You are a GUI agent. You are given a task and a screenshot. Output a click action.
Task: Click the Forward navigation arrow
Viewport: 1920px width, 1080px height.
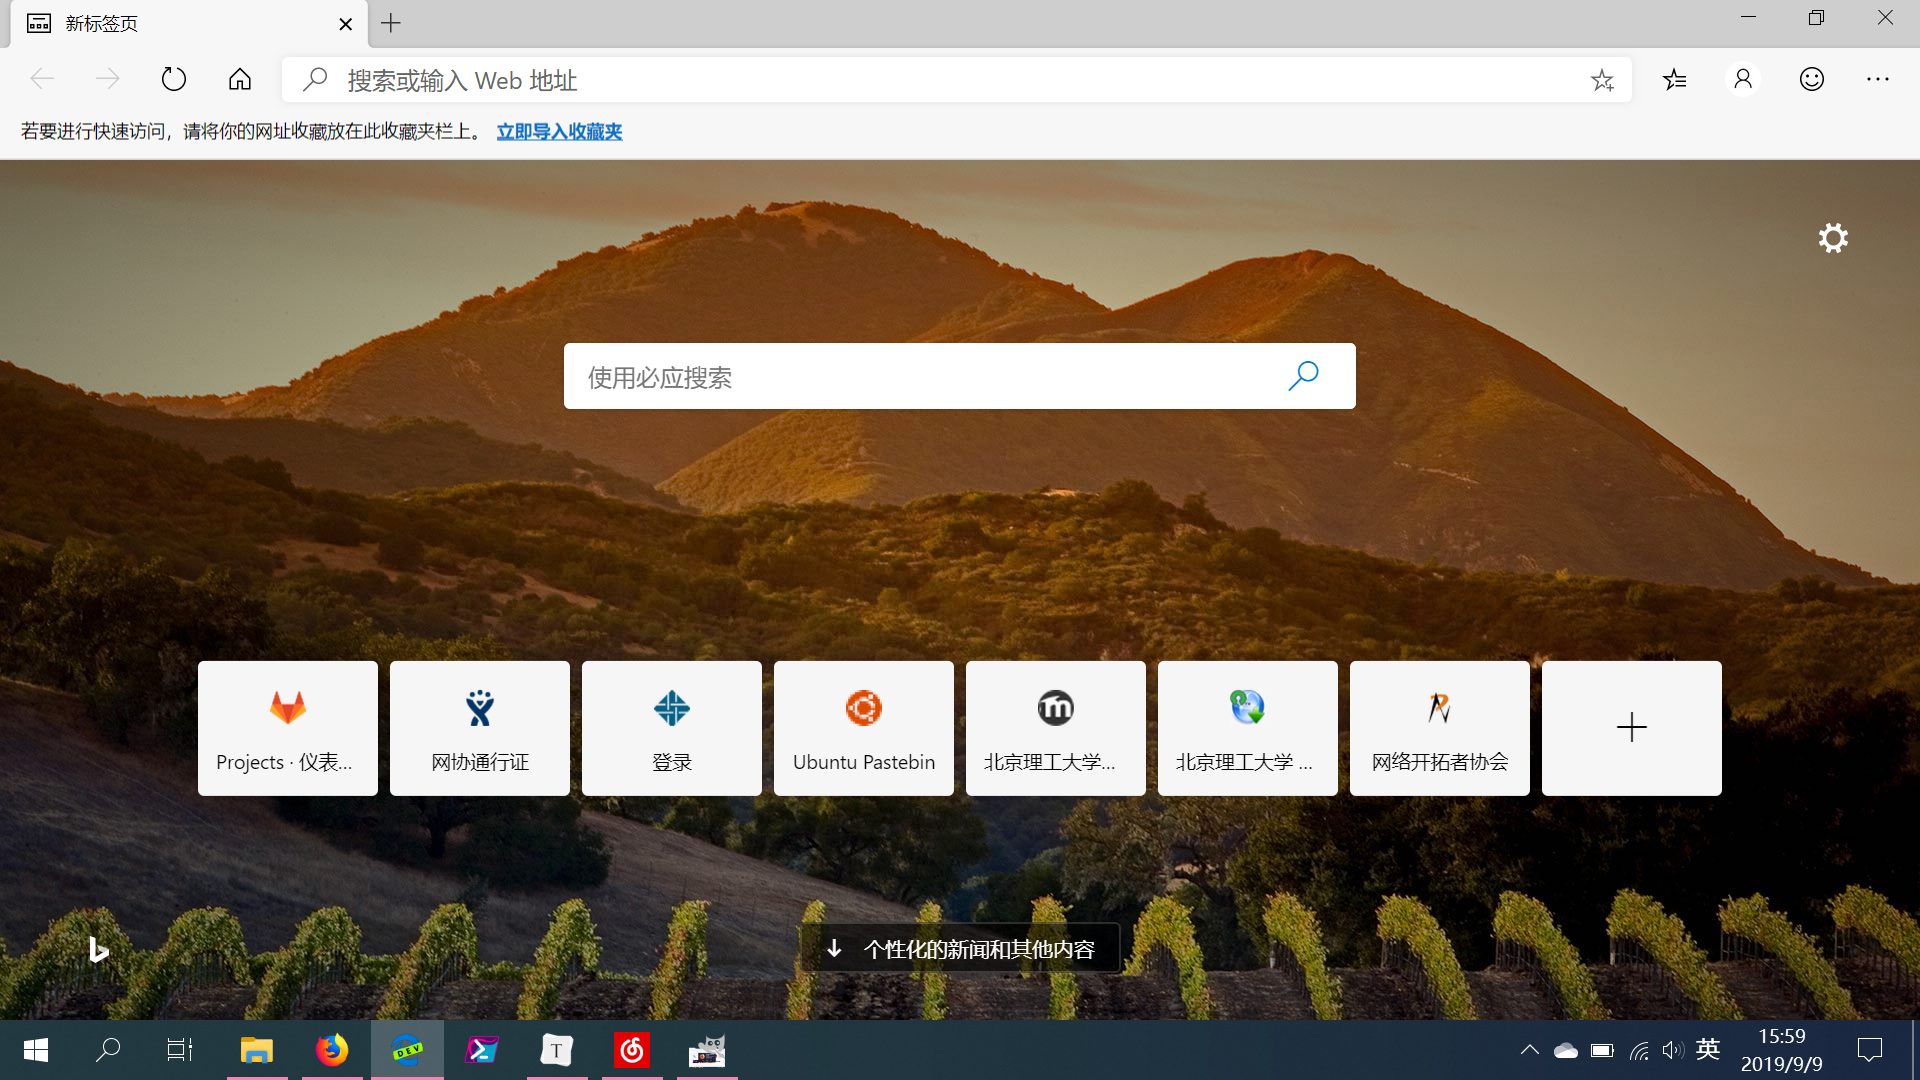(107, 79)
